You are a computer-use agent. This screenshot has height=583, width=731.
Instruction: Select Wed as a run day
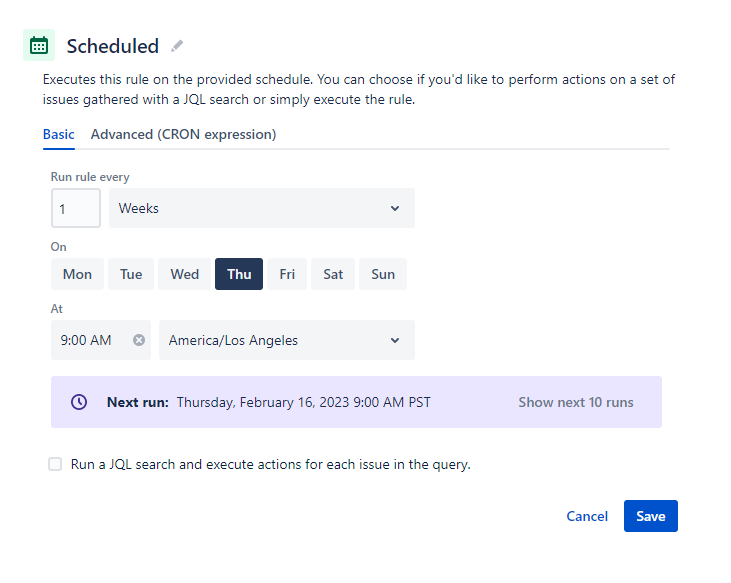pyautogui.click(x=185, y=274)
